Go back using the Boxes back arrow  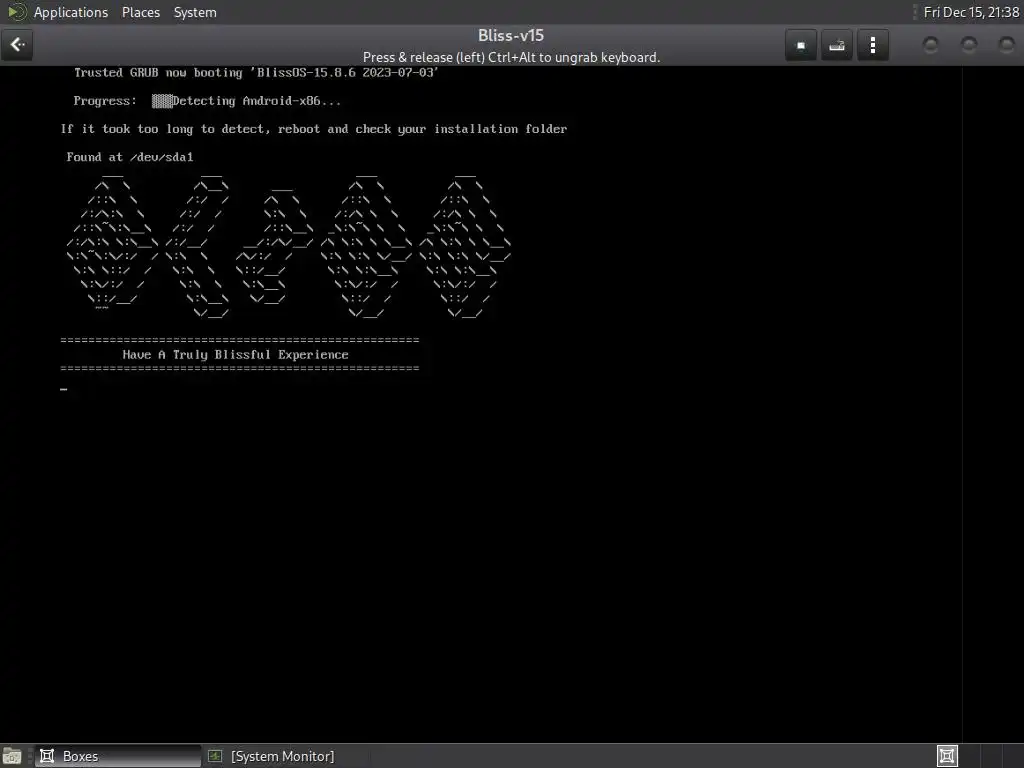(x=17, y=45)
